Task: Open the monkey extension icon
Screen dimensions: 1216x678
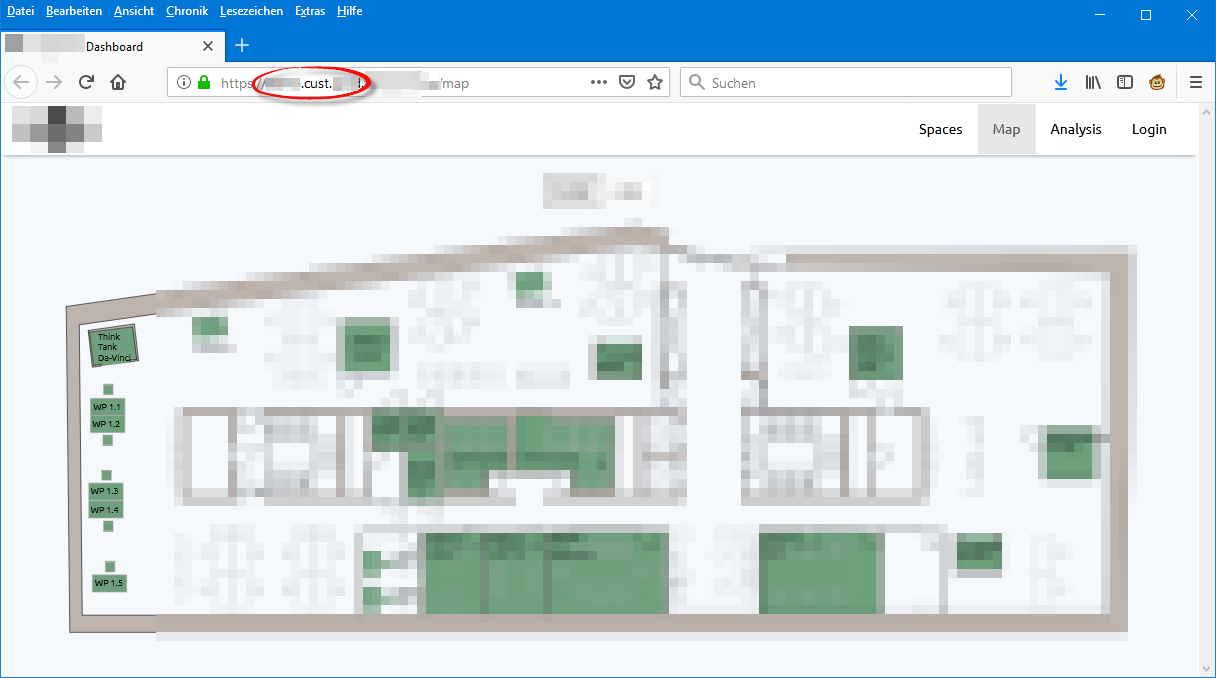Action: [x=1157, y=83]
